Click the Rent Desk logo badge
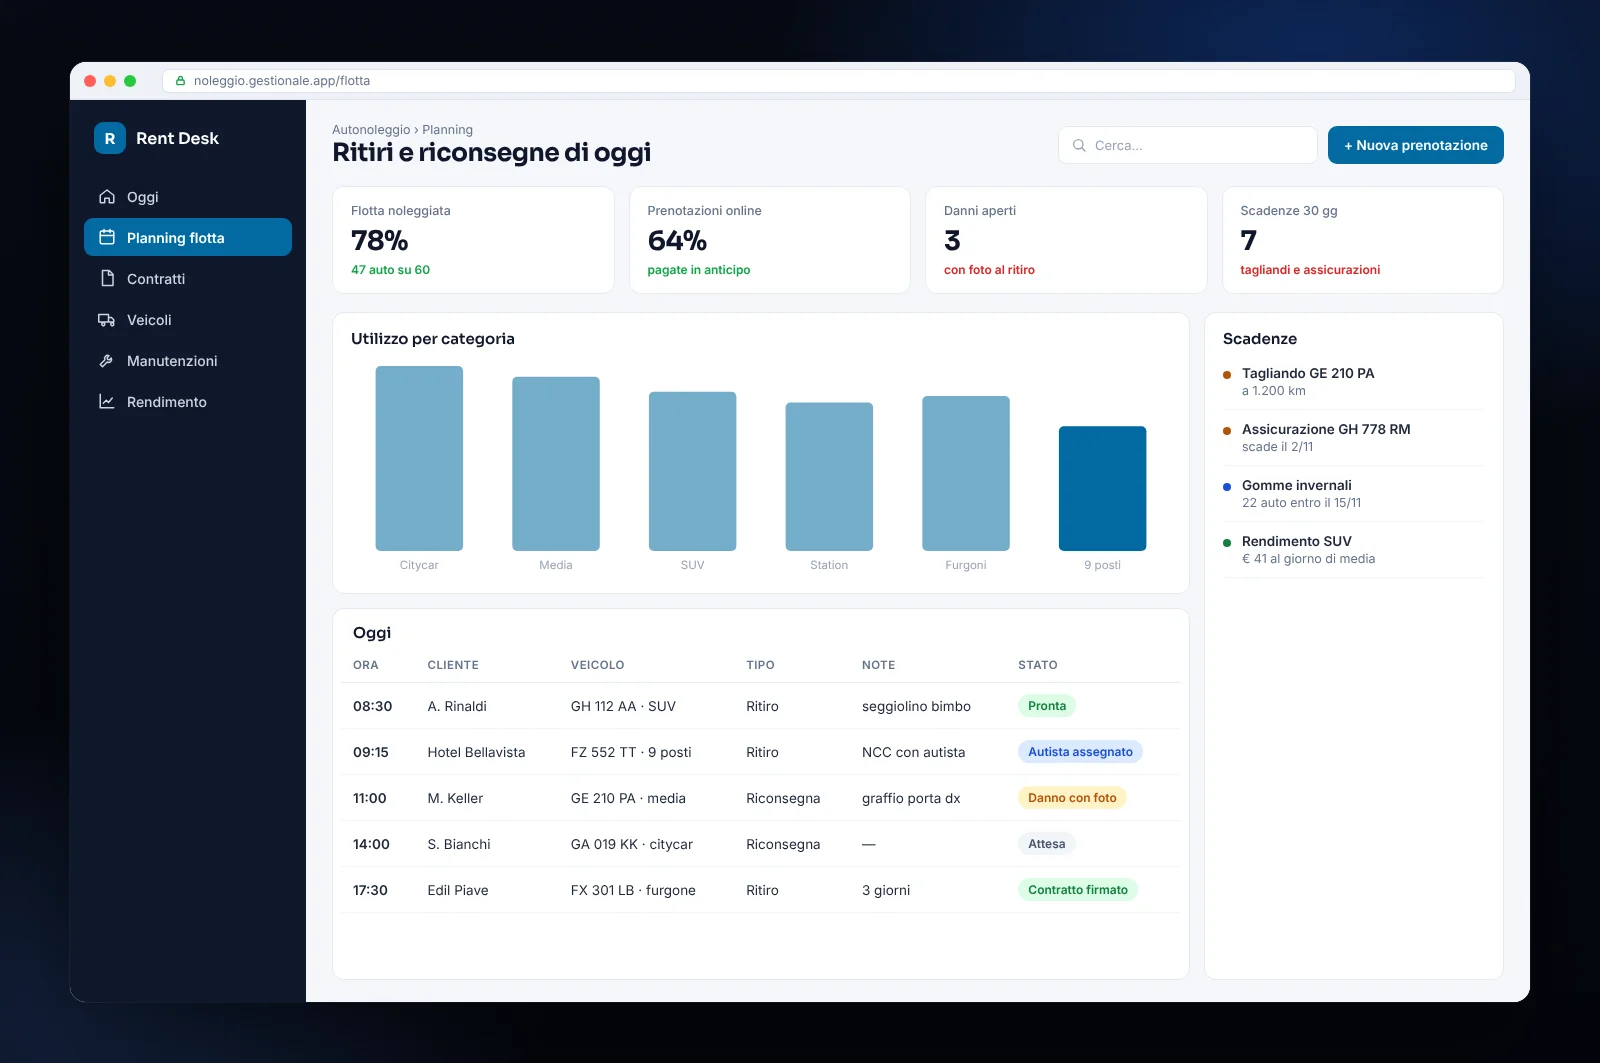 110,138
